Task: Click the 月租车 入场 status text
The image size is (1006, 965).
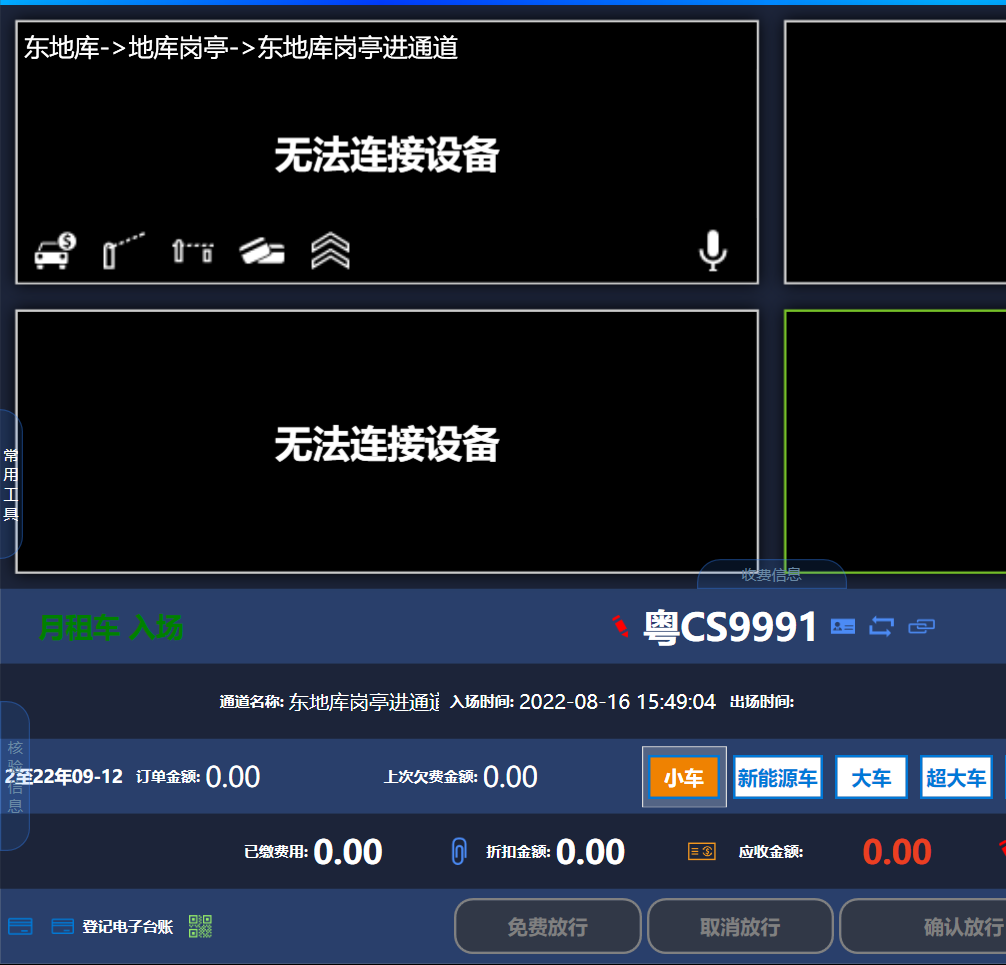Action: click(111, 627)
